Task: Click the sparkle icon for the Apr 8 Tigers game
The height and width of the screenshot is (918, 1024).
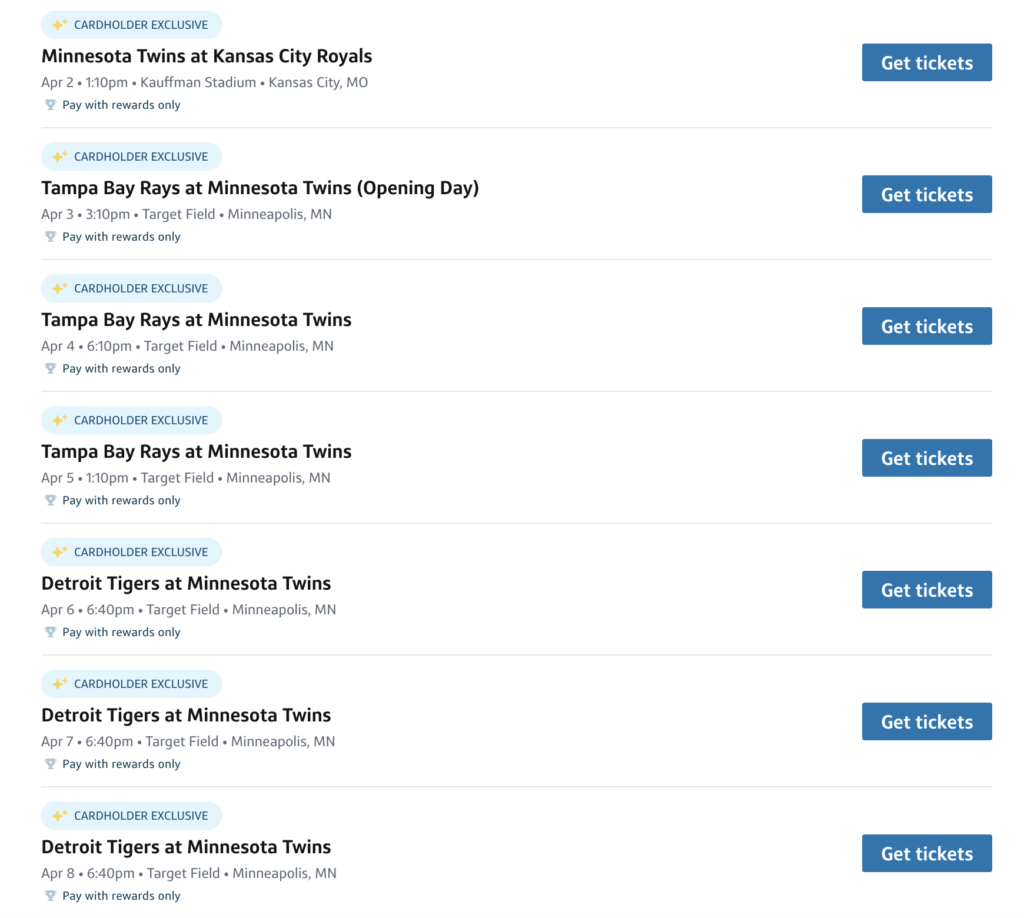Action: coord(59,816)
